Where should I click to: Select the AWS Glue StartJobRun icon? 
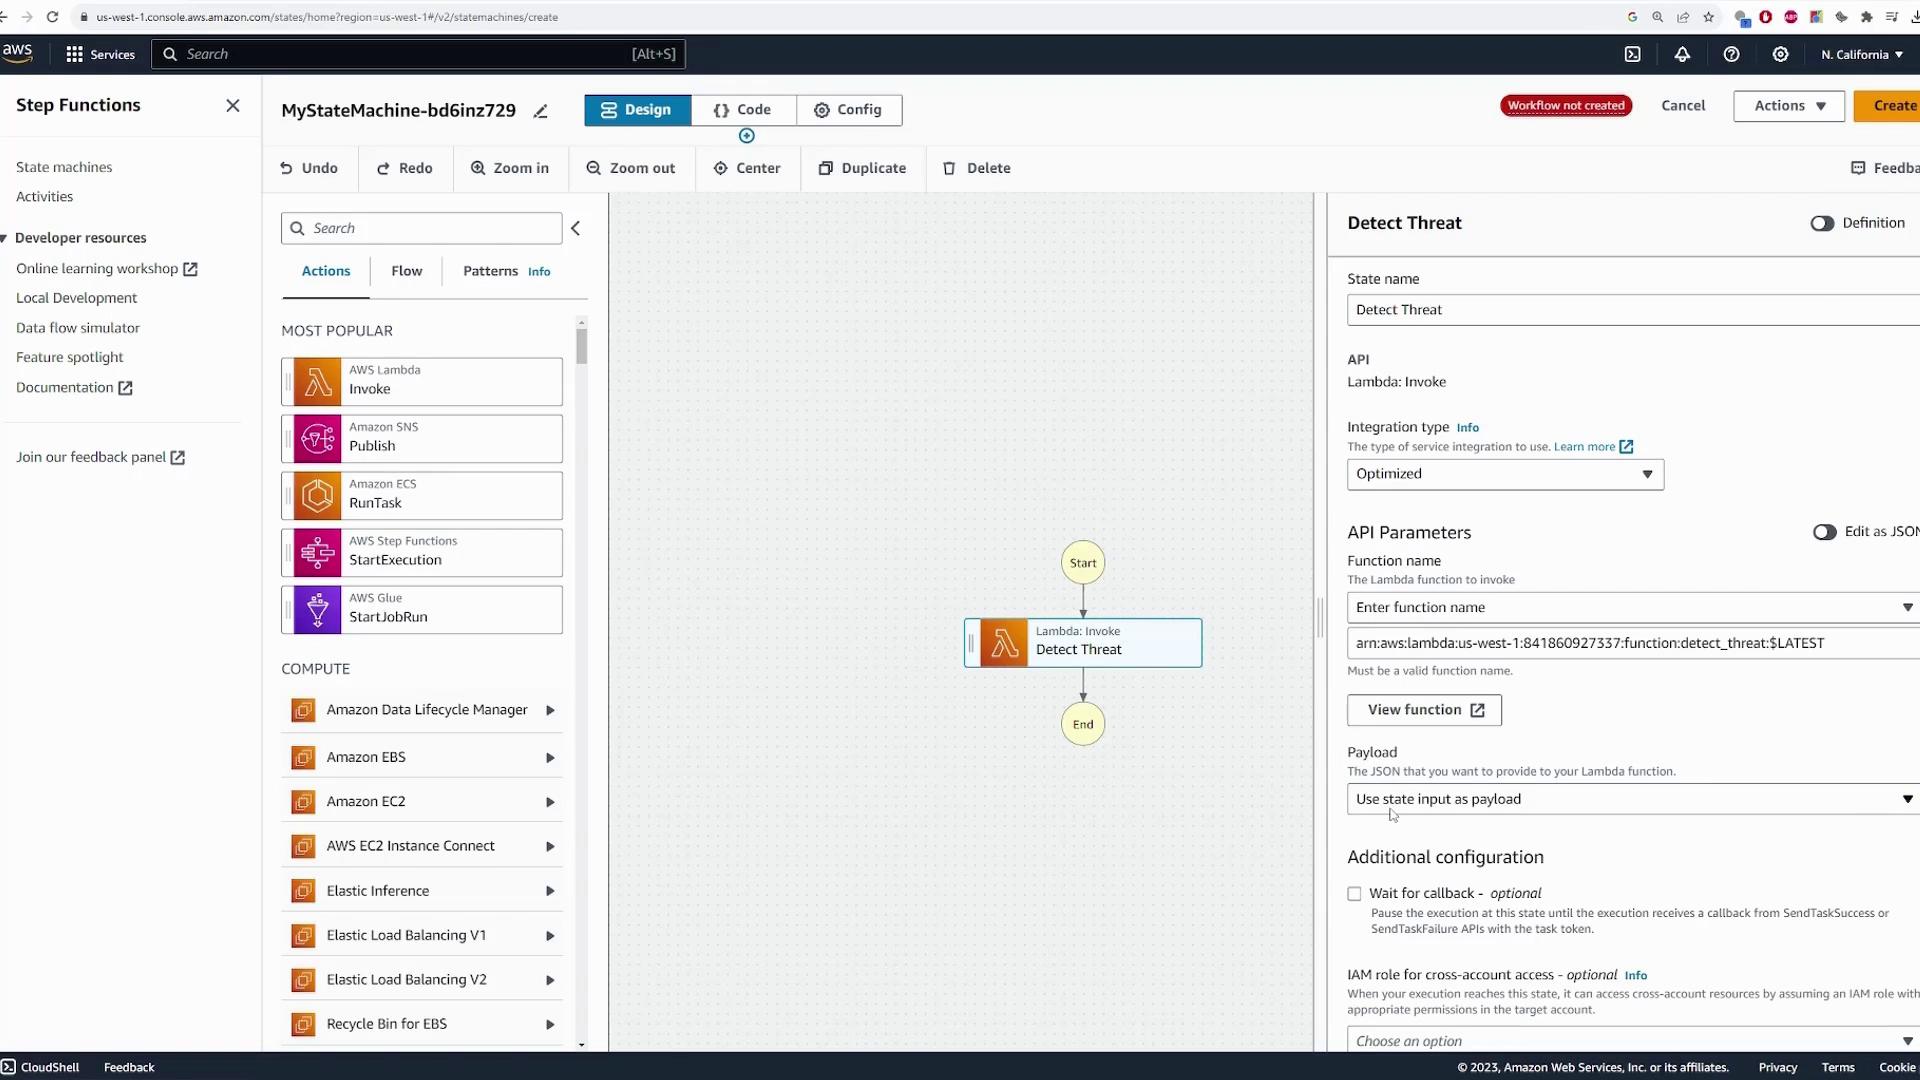(x=317, y=610)
